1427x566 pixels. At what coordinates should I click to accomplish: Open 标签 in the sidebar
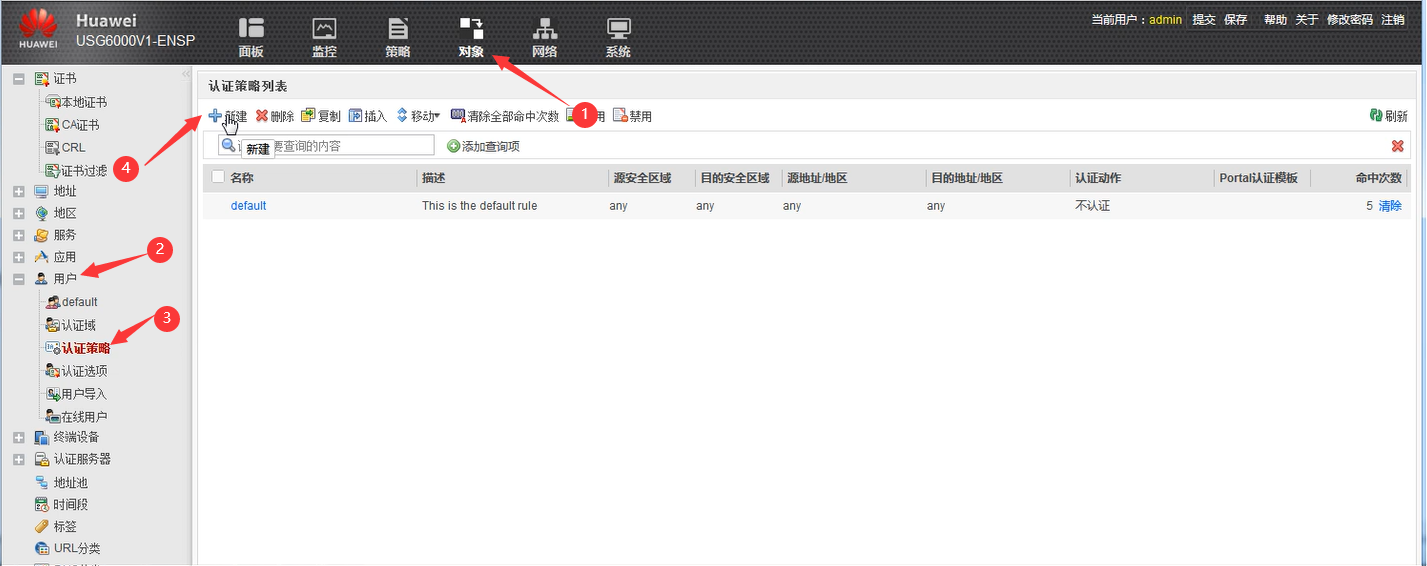(65, 526)
